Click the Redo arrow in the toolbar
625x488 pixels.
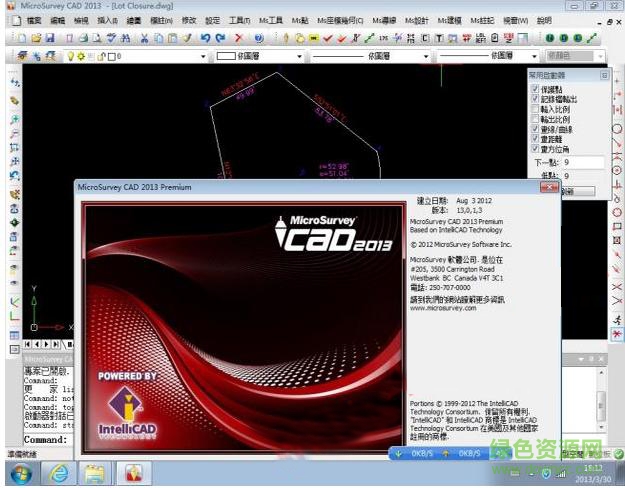(221, 37)
